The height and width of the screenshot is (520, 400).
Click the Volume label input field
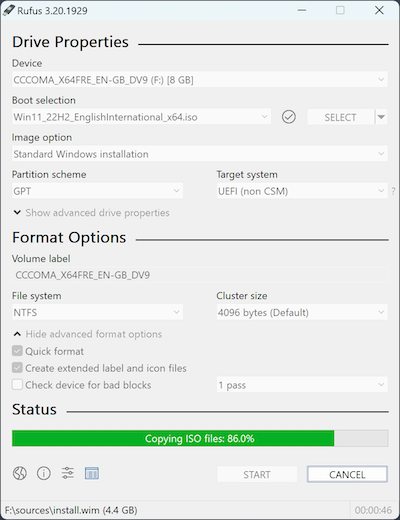coord(200,275)
